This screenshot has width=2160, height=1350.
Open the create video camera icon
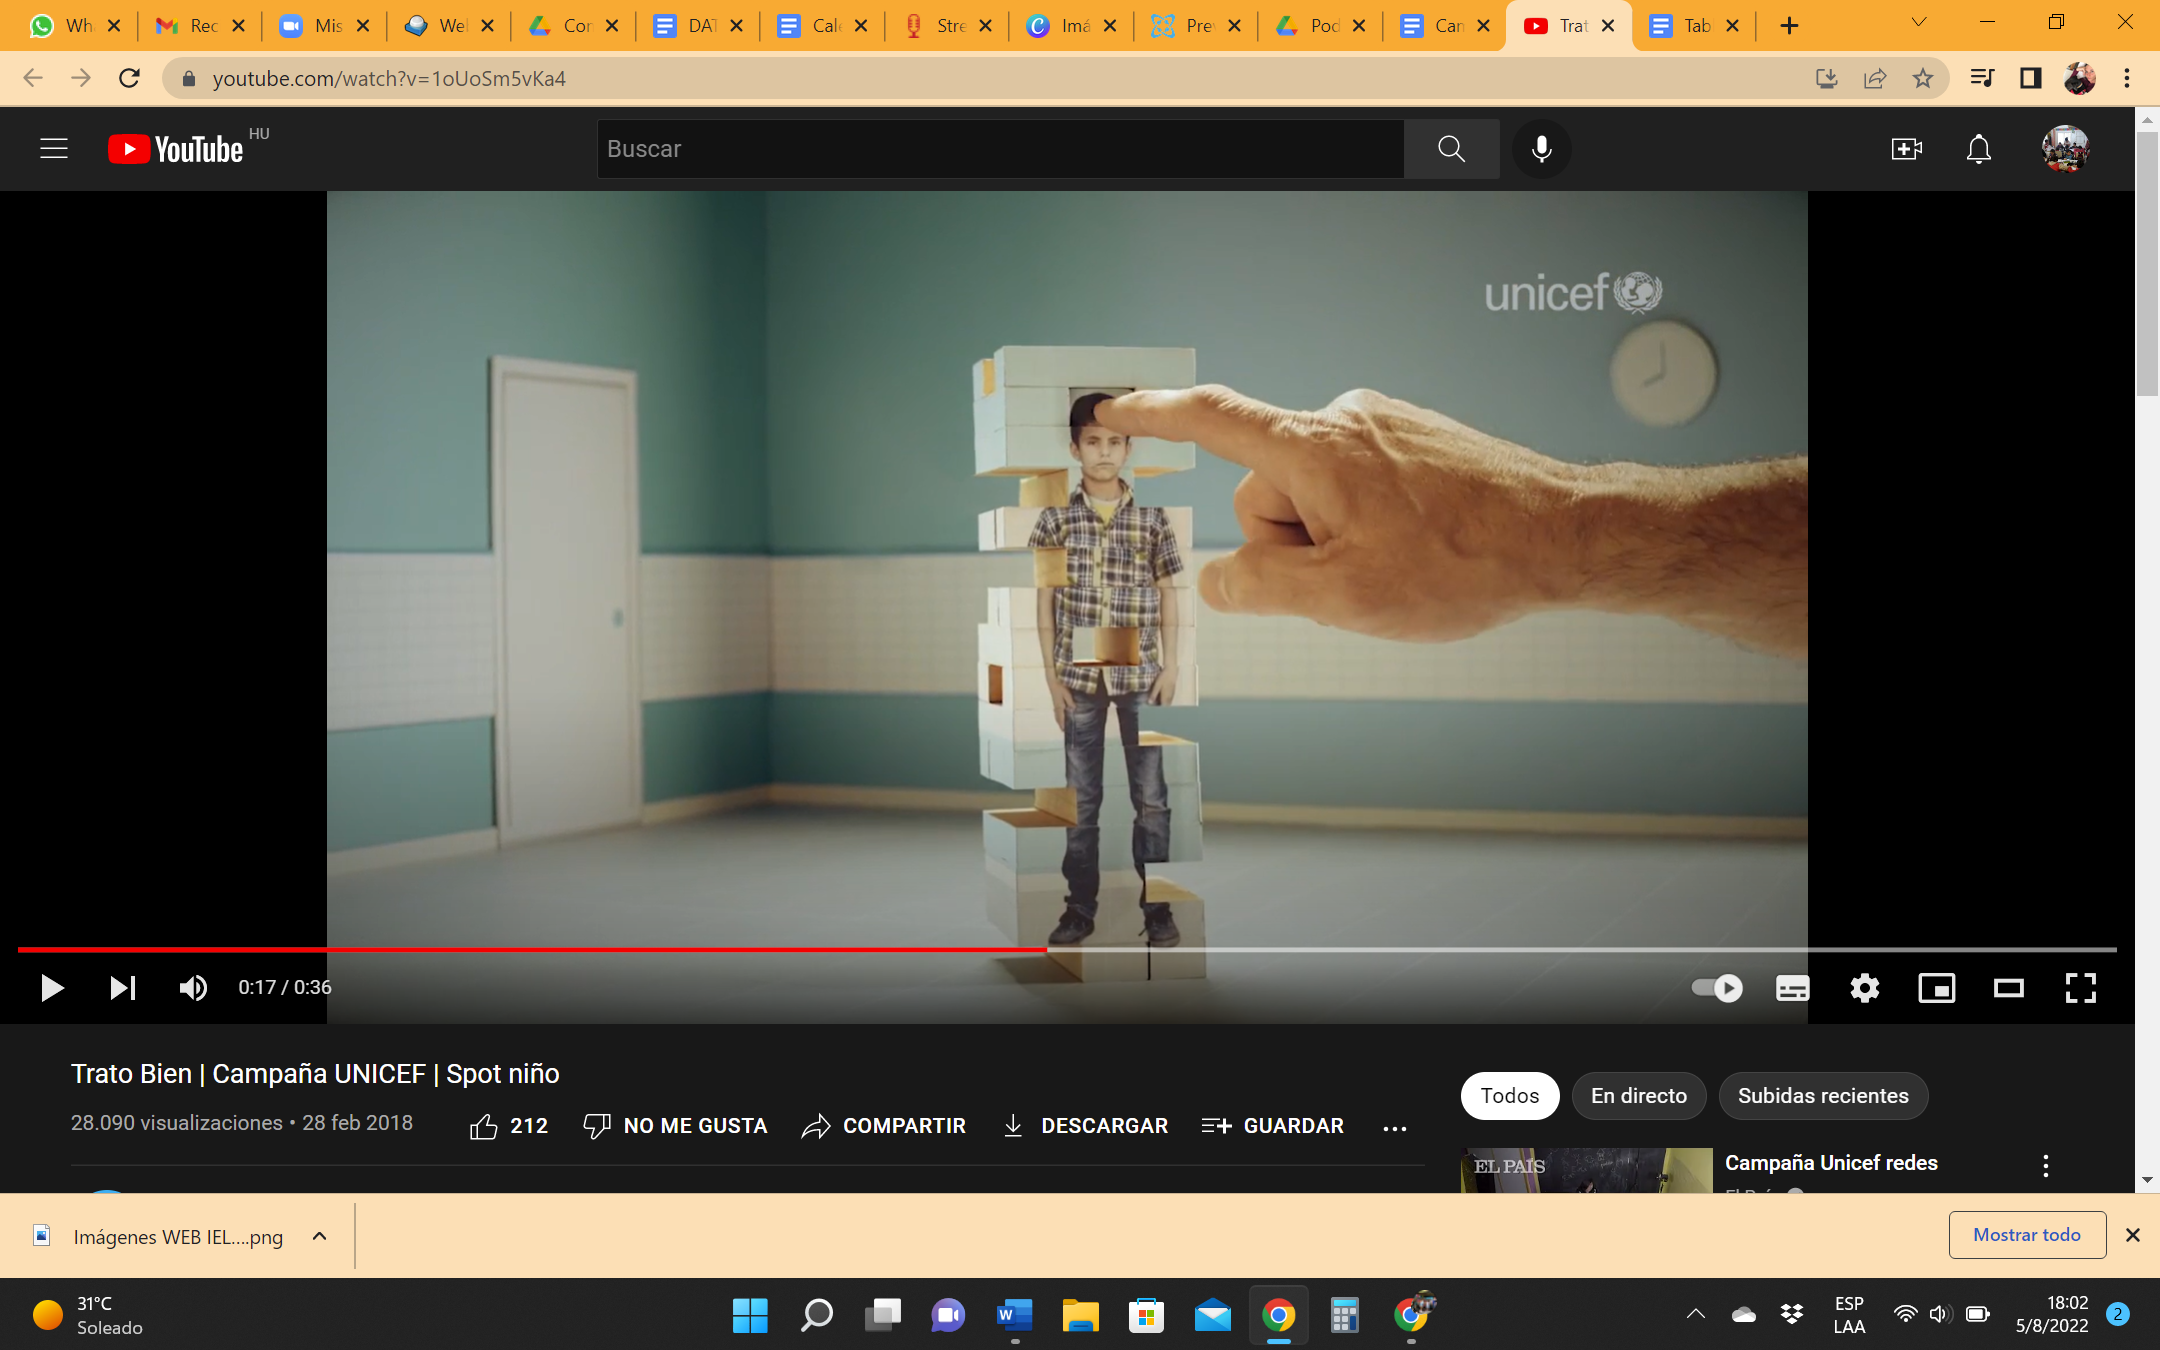point(1906,149)
